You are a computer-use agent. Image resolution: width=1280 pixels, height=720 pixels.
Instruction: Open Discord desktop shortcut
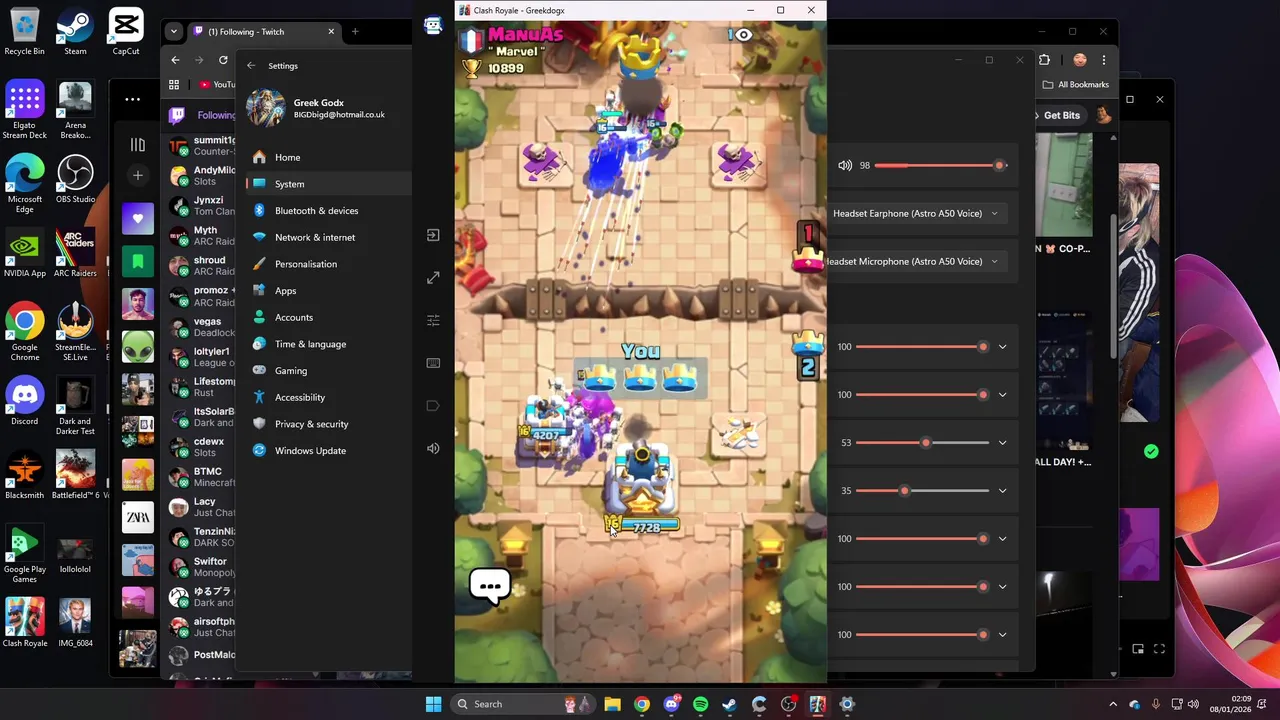click(24, 401)
